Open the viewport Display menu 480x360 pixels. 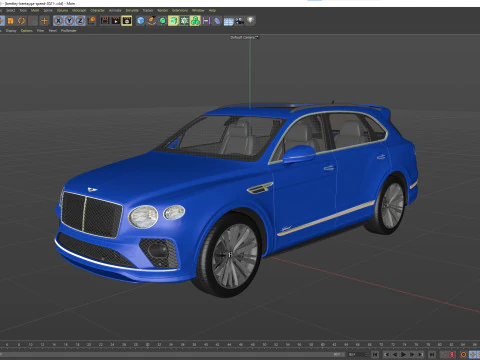11,31
